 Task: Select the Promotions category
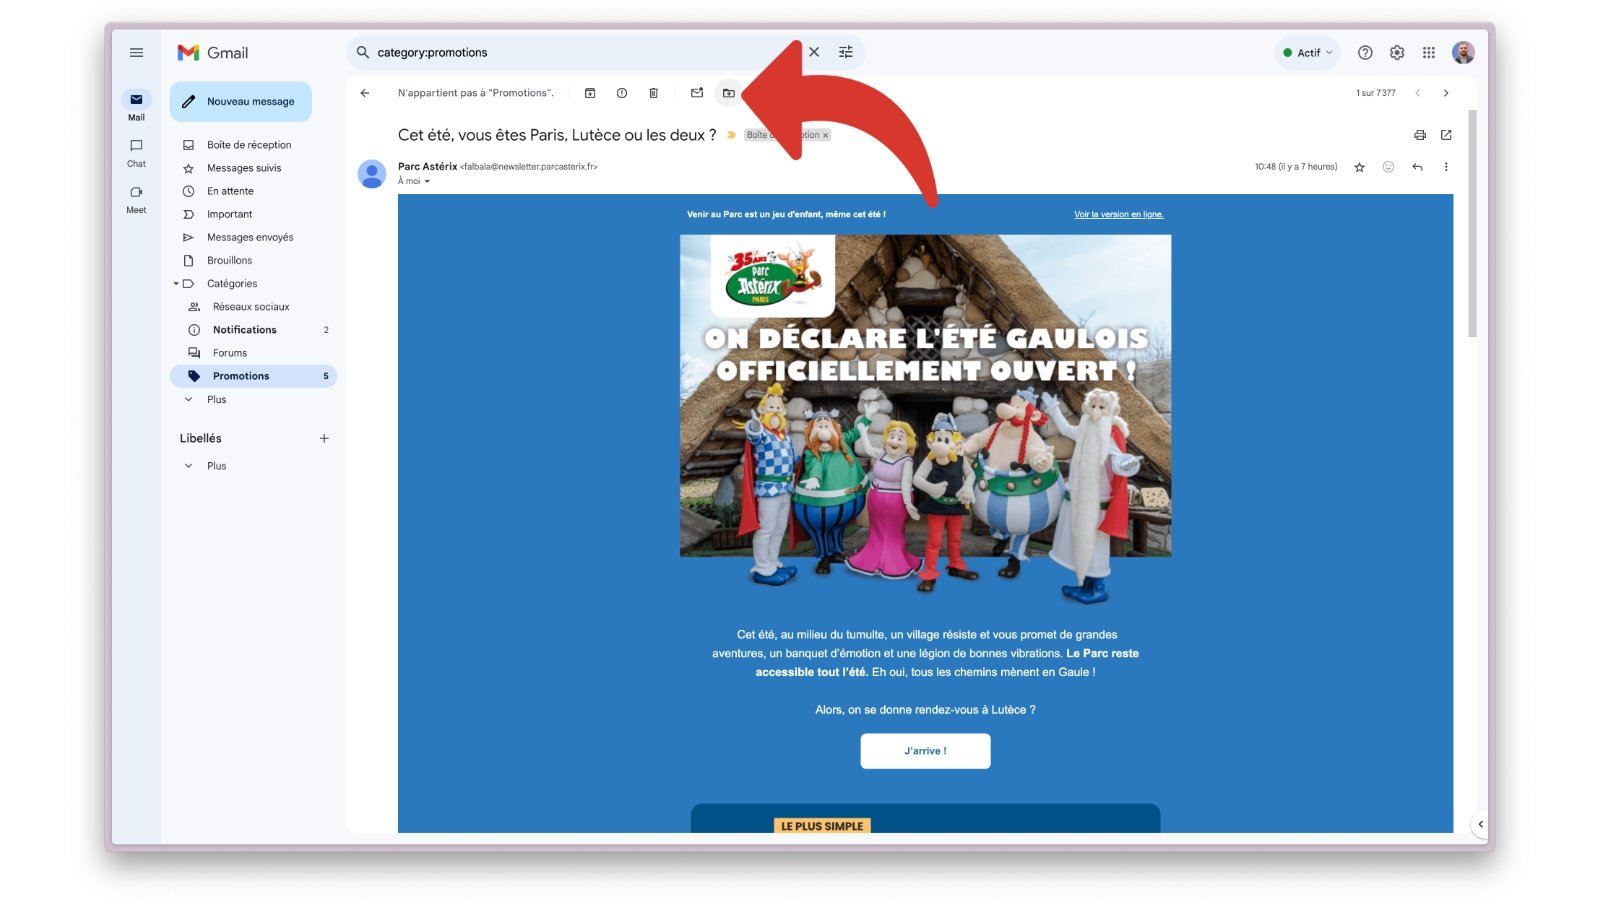pos(253,376)
